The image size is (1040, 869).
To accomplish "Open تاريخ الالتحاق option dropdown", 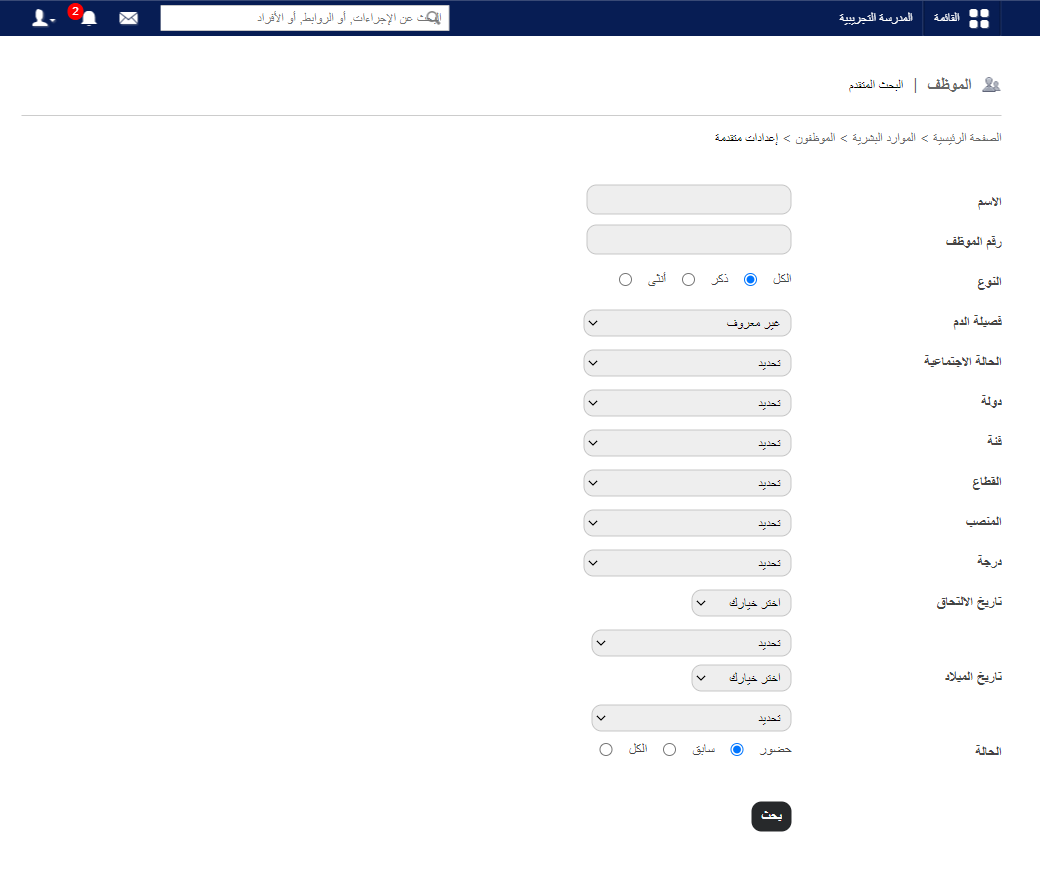I will 742,603.
